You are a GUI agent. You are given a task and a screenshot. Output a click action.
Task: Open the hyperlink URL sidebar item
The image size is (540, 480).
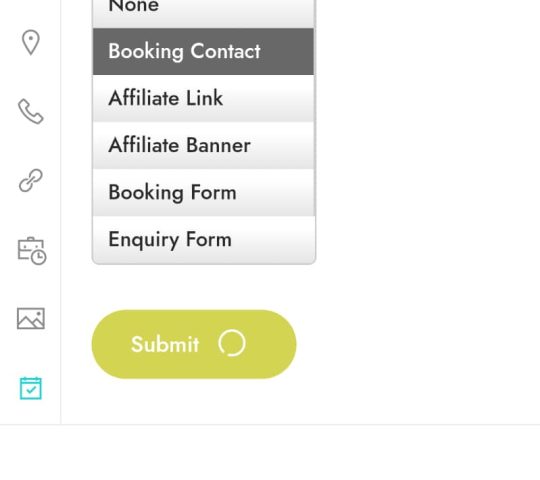[x=31, y=180]
